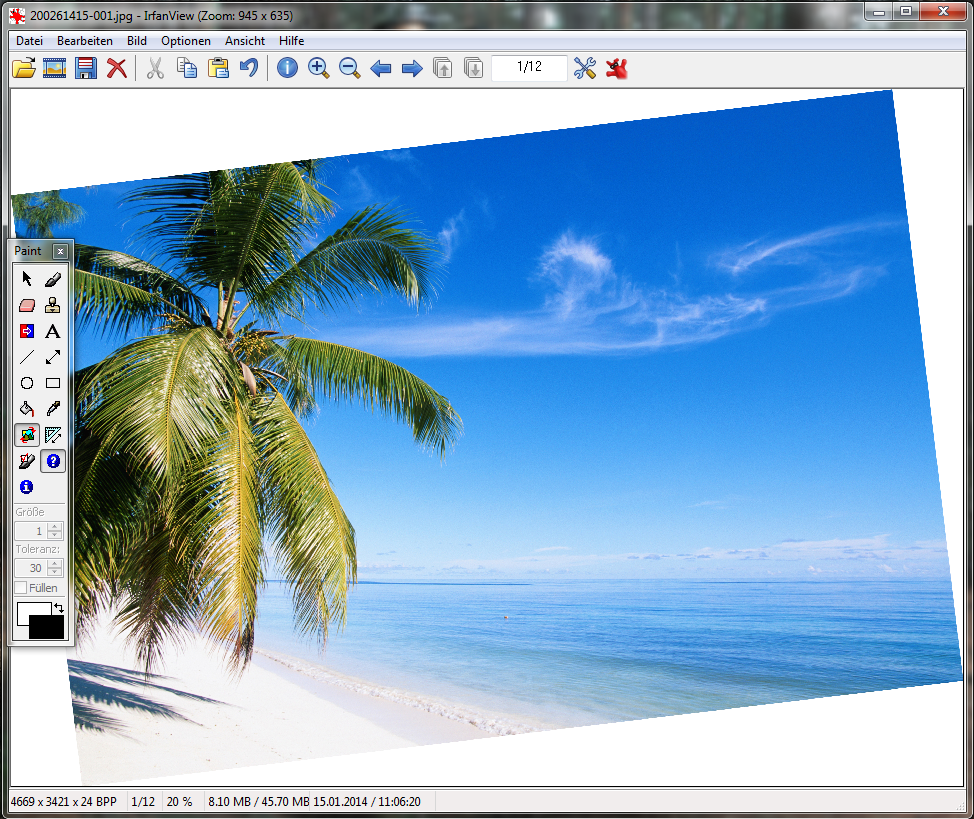
Task: Zoom in with the plus magnifier
Action: point(319,68)
